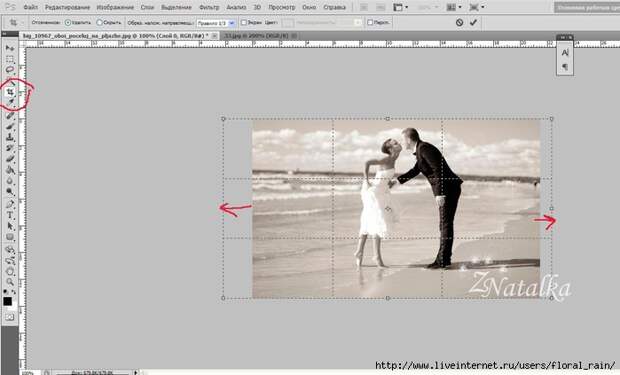Open the View Extras dropdown
The width and height of the screenshot is (620, 375).
401,7
